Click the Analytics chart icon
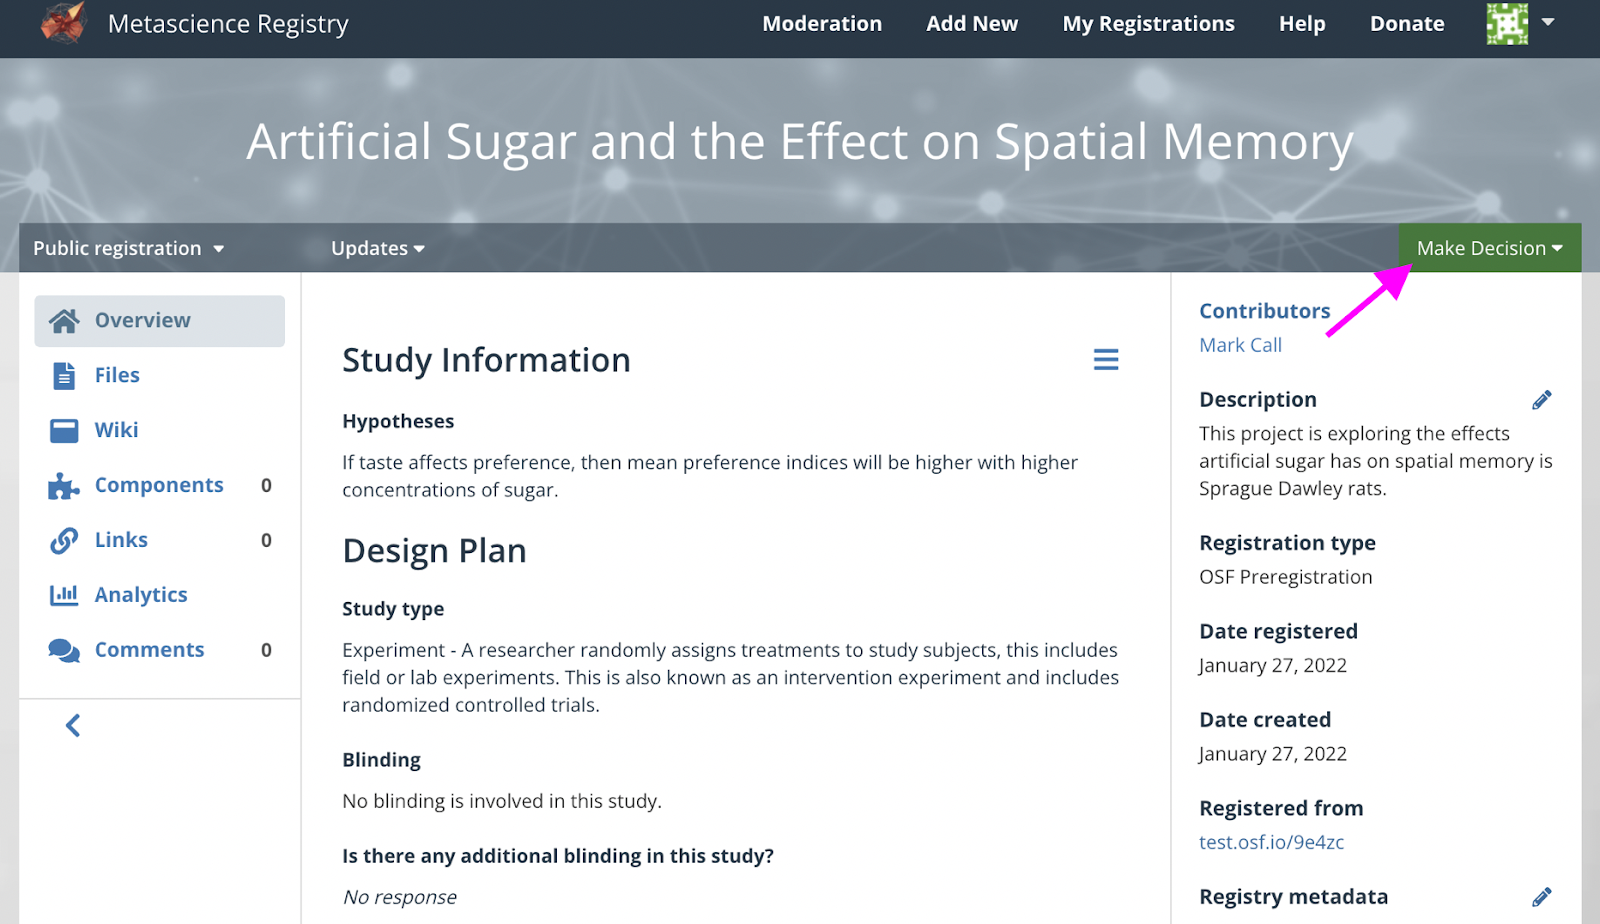This screenshot has width=1600, height=924. 64,595
